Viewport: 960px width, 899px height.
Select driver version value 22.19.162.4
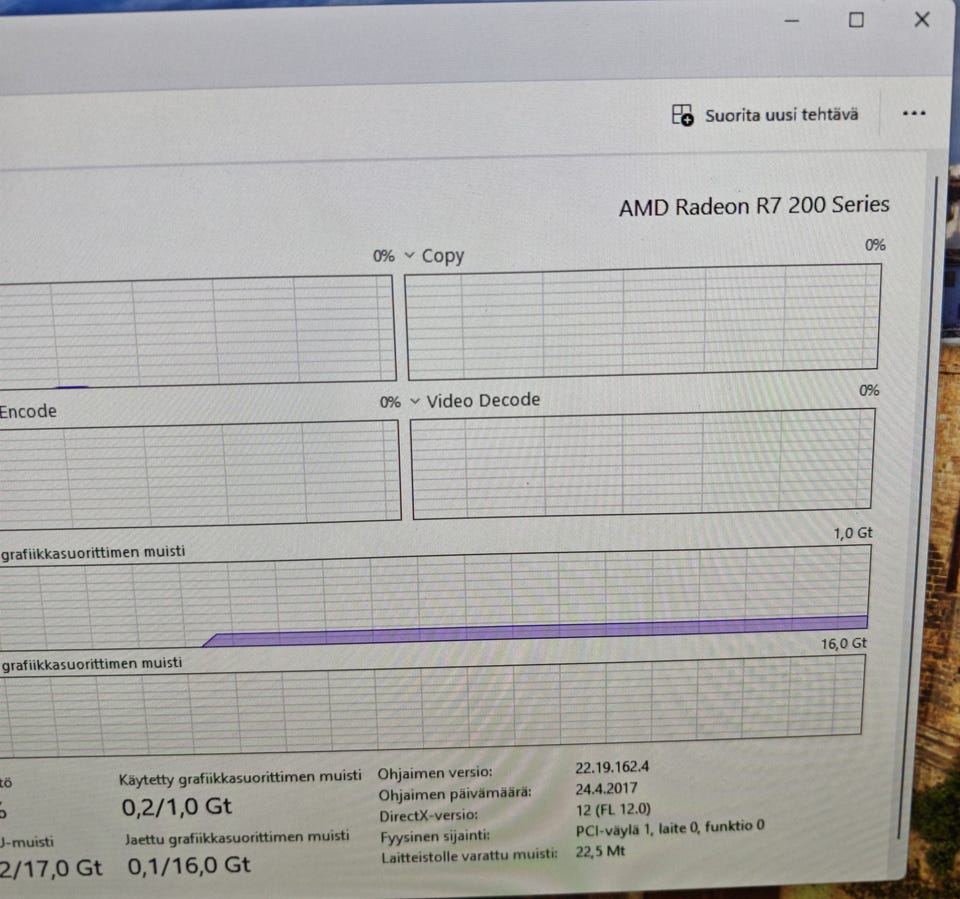(612, 767)
